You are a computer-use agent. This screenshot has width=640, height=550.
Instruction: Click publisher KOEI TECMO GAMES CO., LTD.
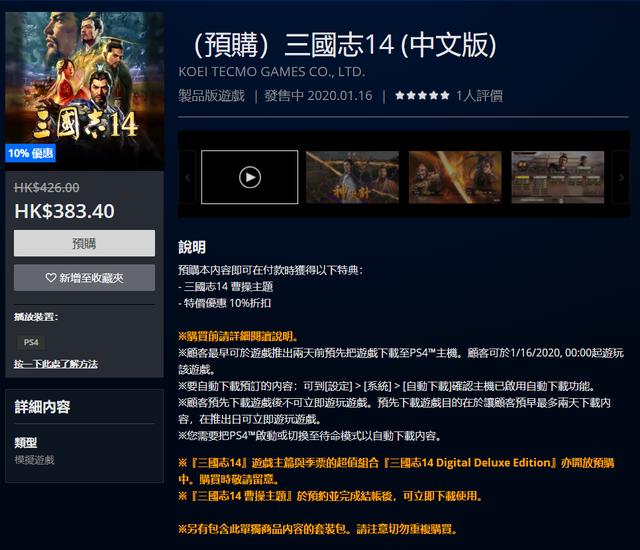tap(271, 72)
